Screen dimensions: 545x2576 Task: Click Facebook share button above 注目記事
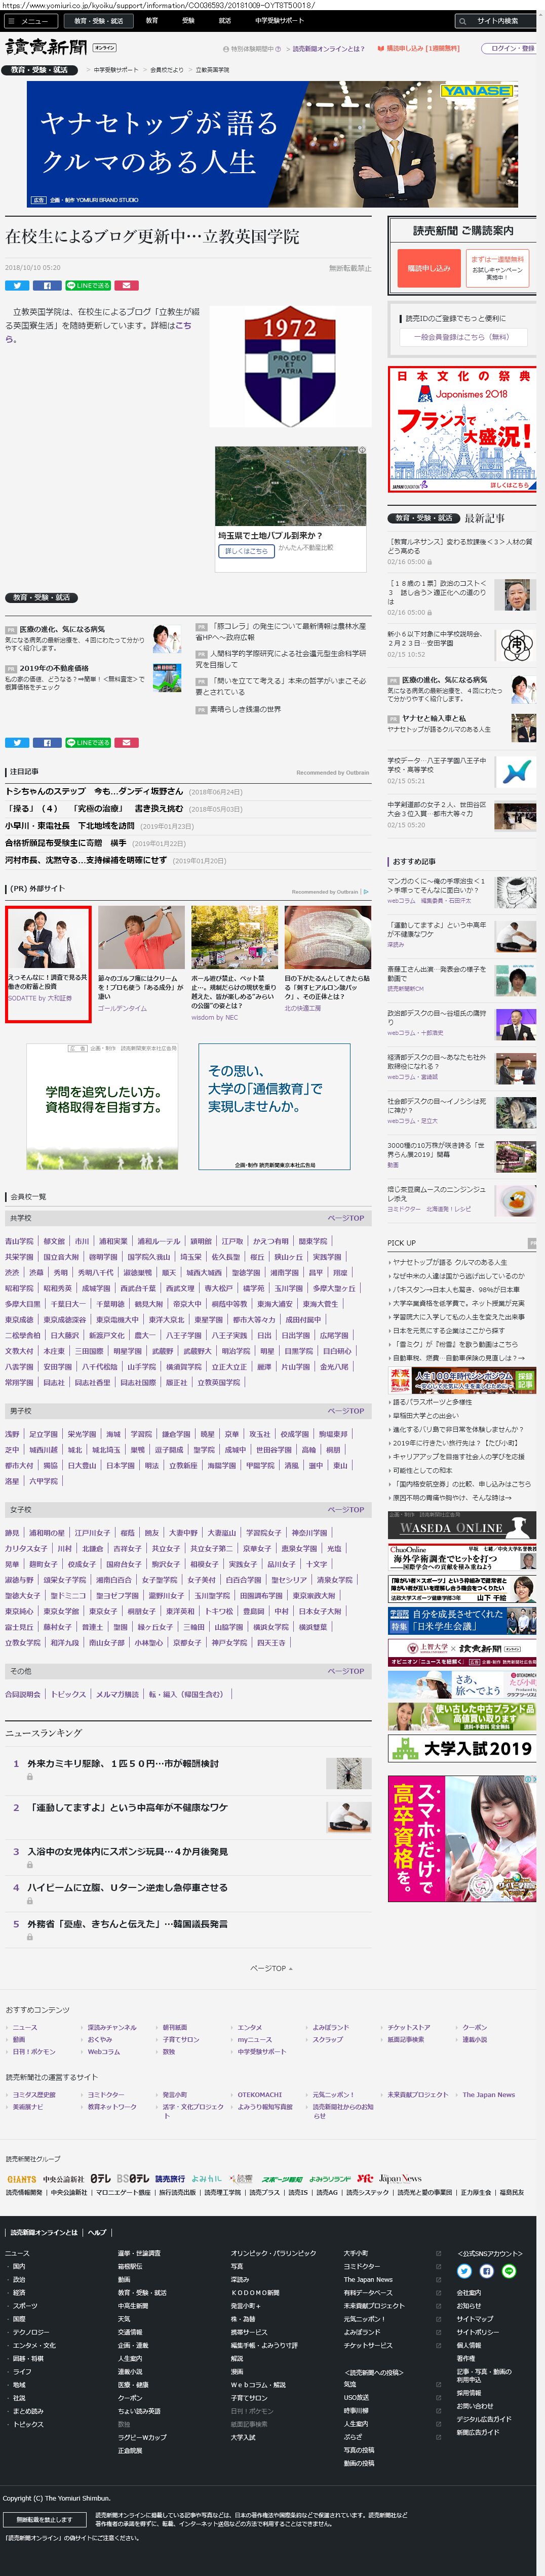(47, 743)
